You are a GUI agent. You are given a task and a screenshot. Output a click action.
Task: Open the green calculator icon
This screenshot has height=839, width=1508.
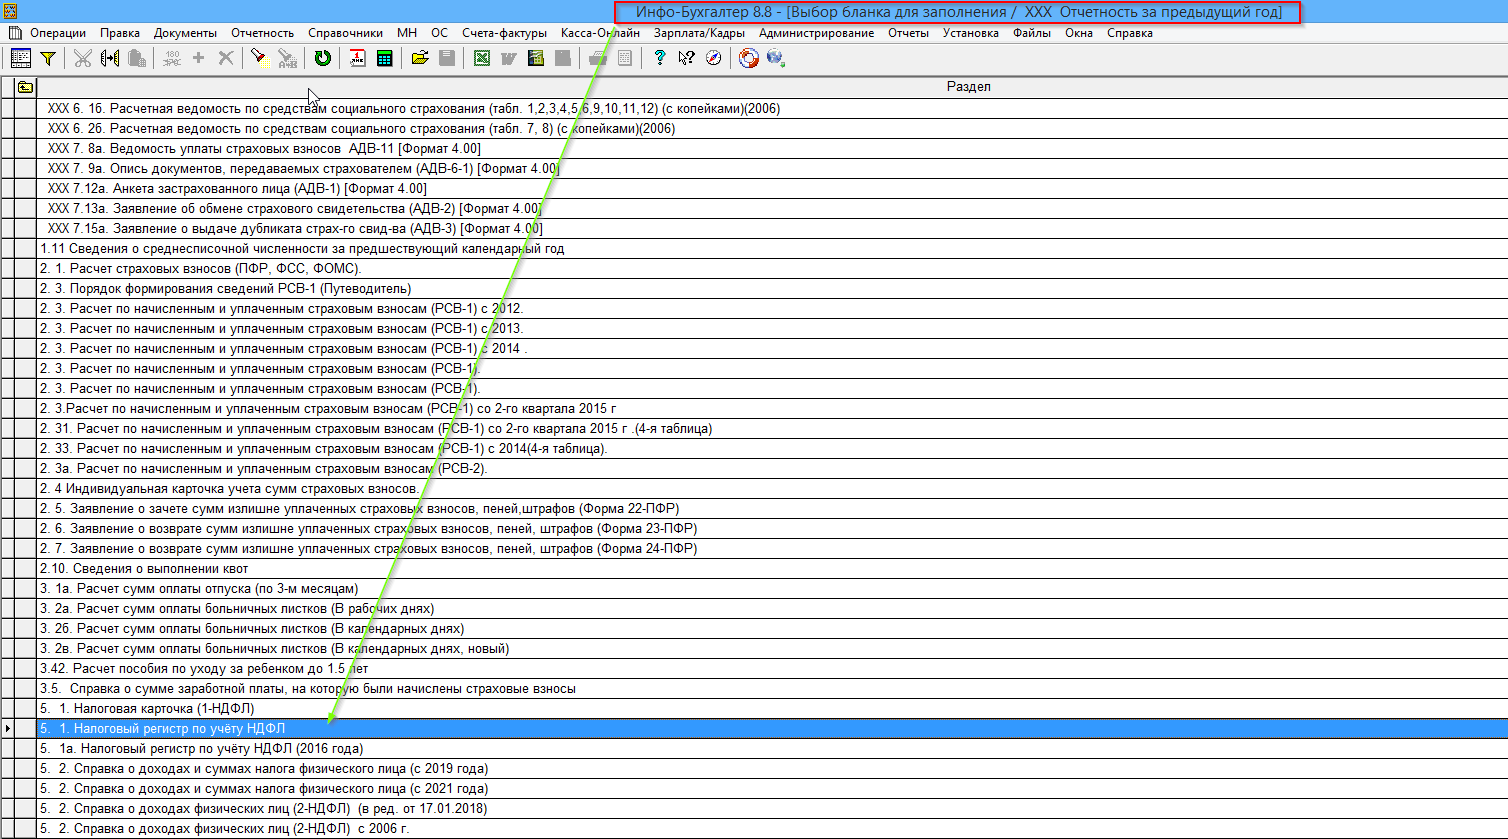[x=384, y=59]
